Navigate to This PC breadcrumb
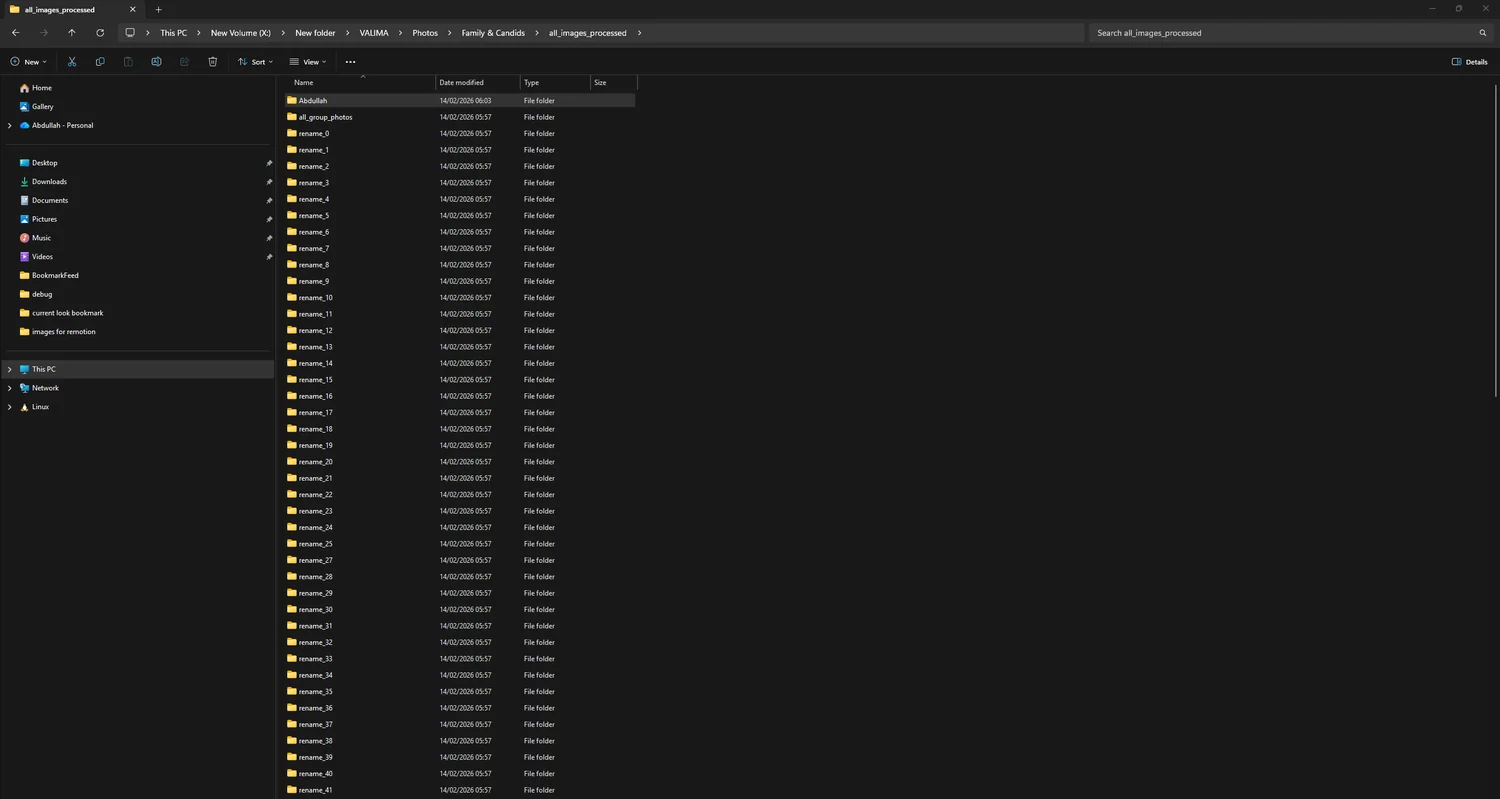Screen dimensions: 1500x799 click(x=173, y=33)
